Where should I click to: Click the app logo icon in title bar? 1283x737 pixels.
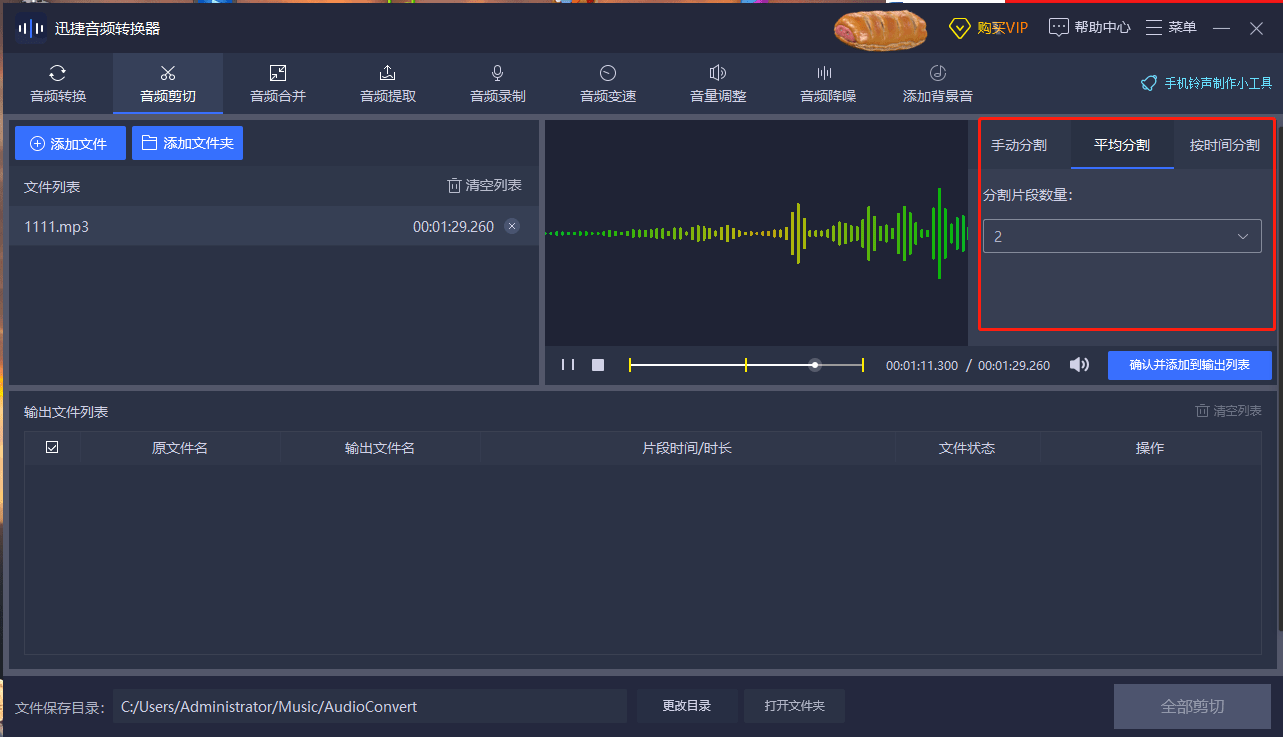(31, 28)
